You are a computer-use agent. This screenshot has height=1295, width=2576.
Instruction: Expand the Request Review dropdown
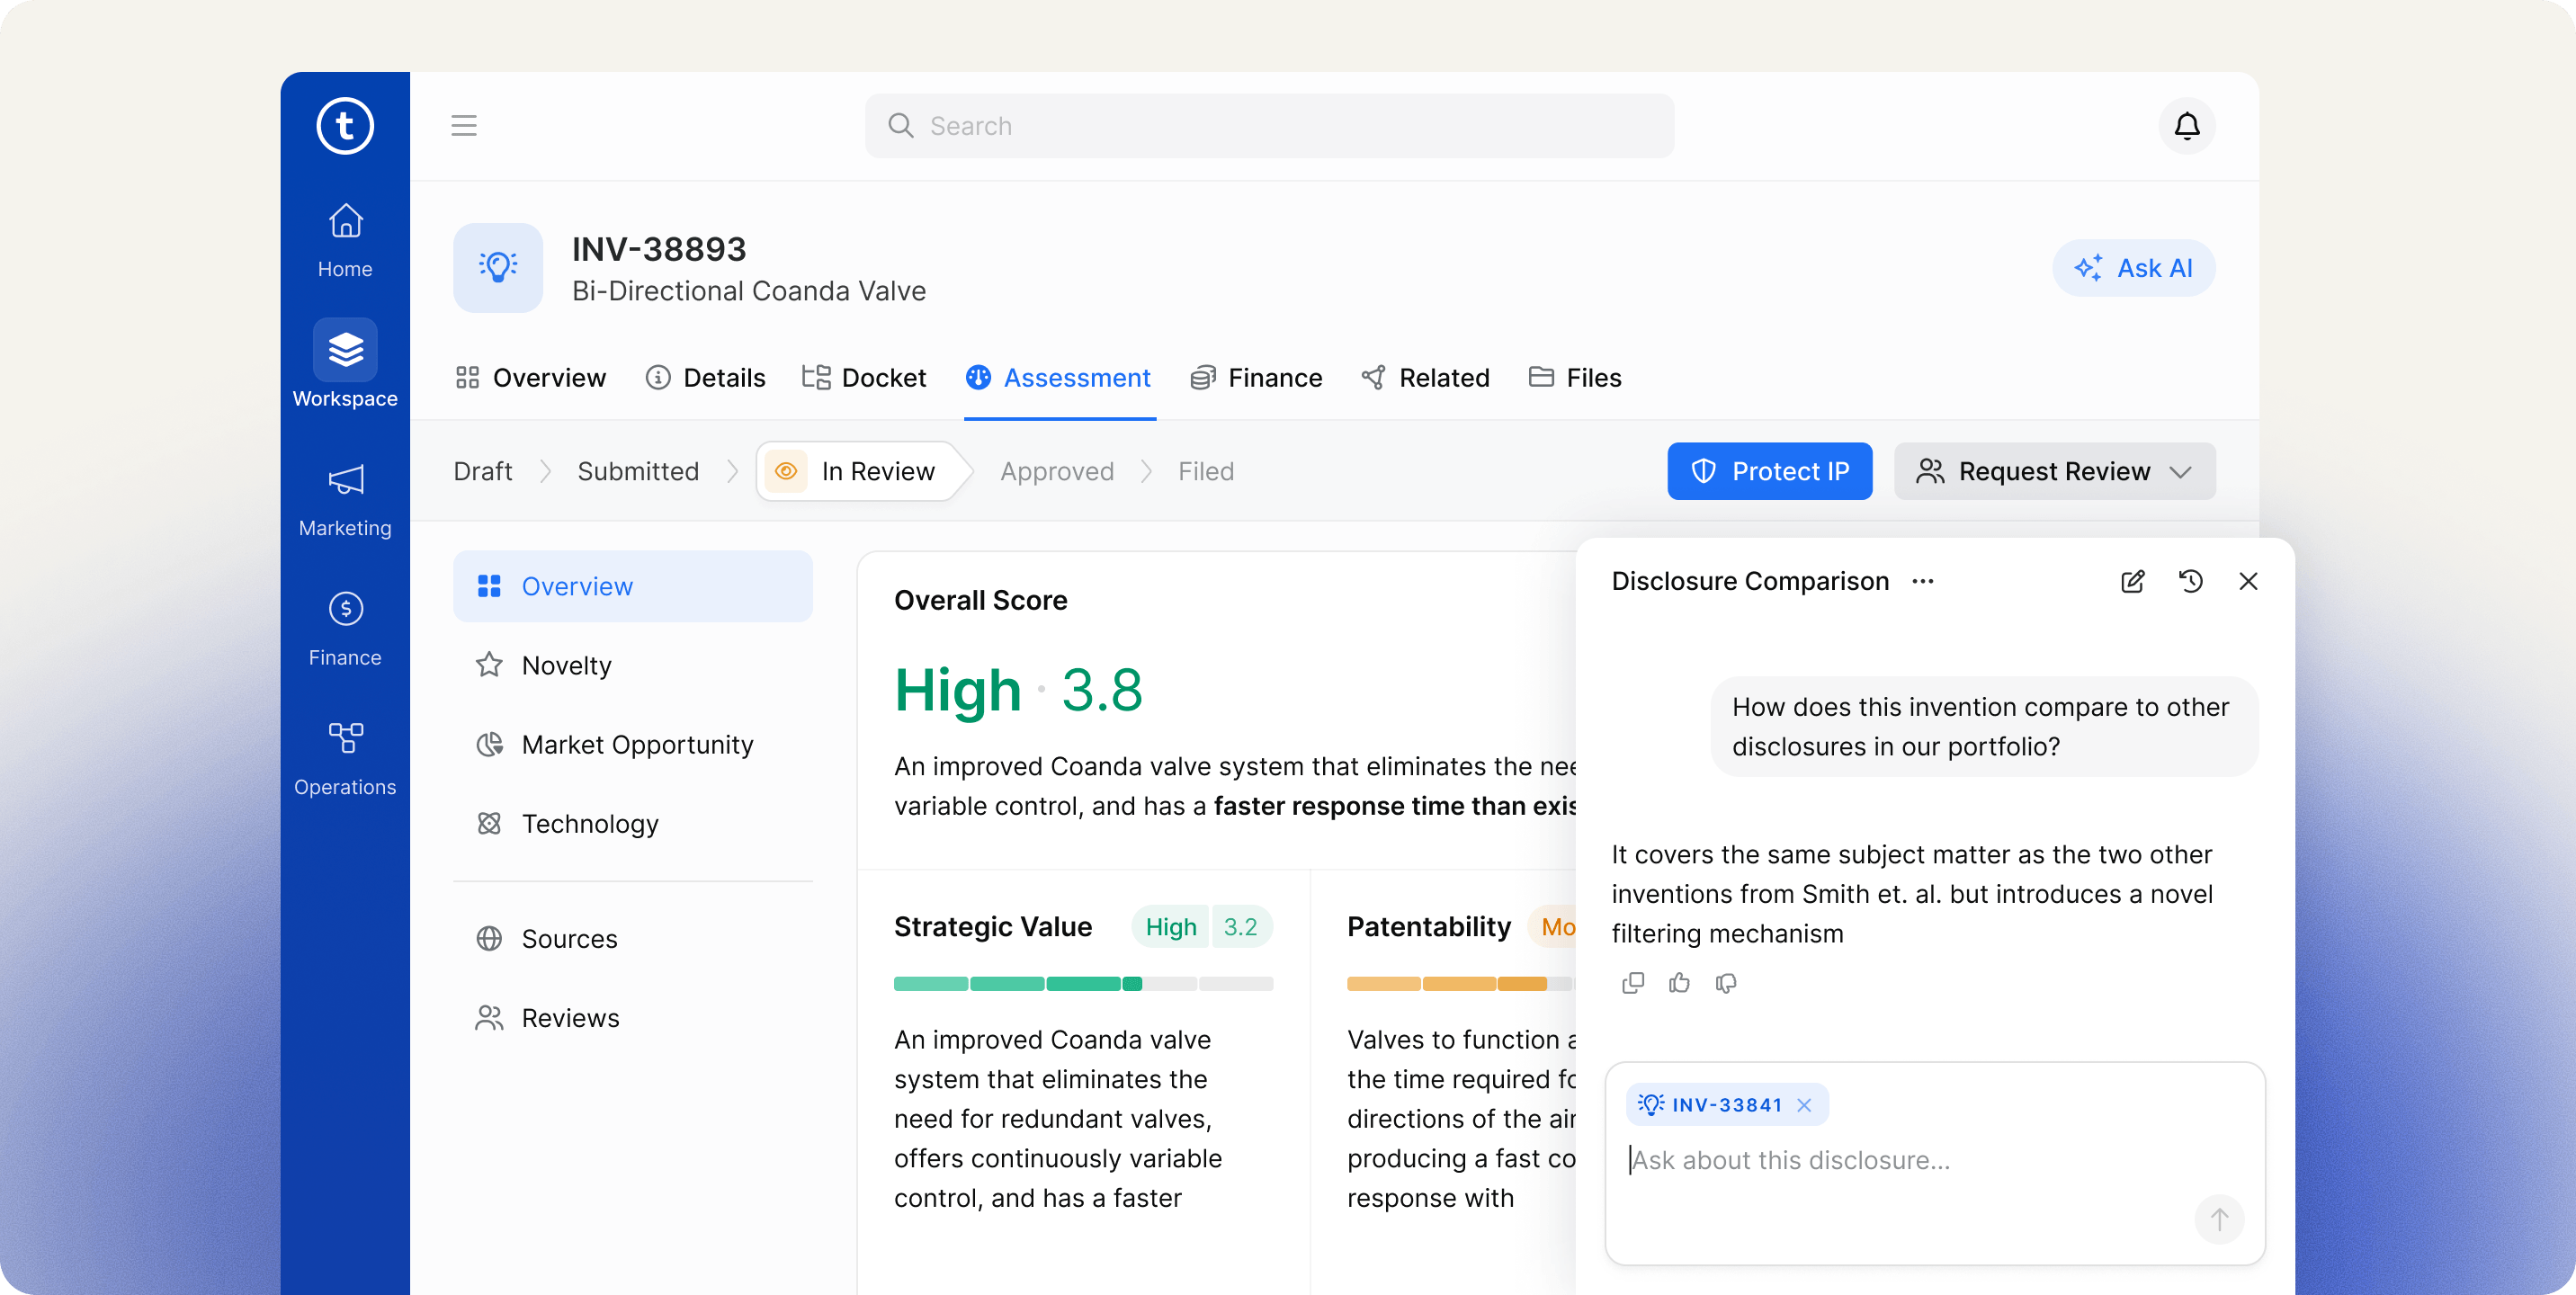point(2054,471)
